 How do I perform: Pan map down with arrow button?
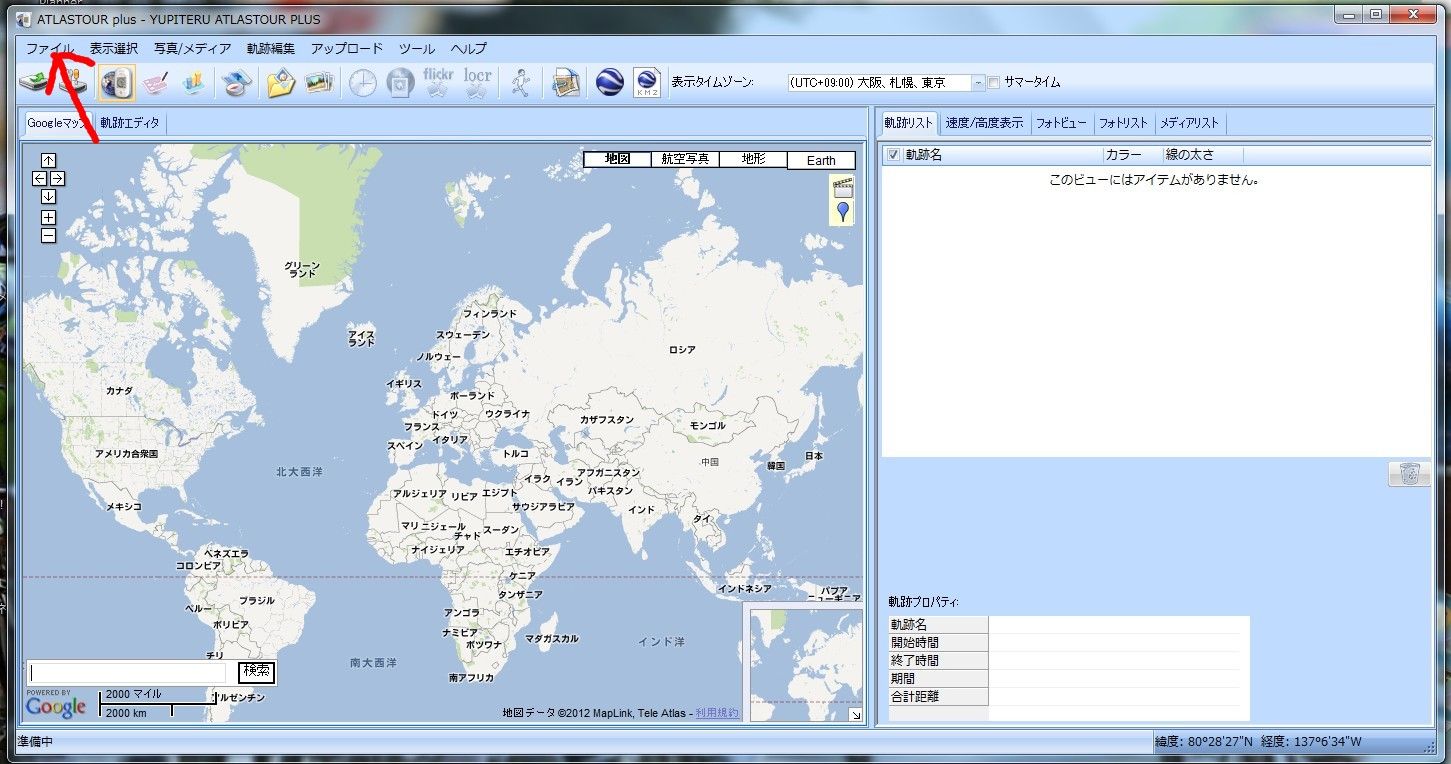pos(48,196)
